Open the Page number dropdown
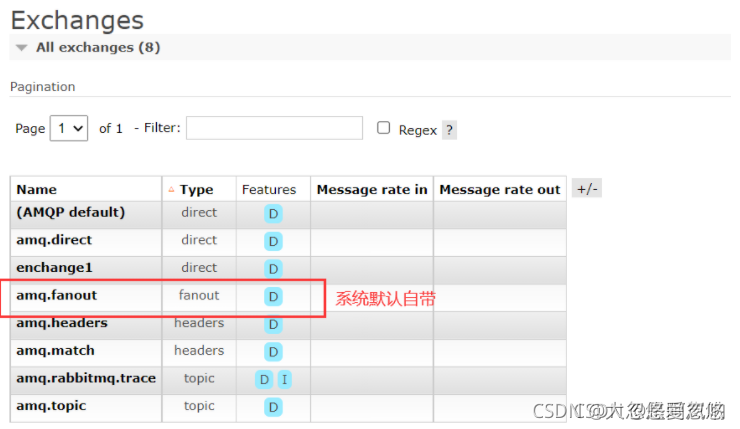Screen dimensions: 740x429 coord(69,128)
